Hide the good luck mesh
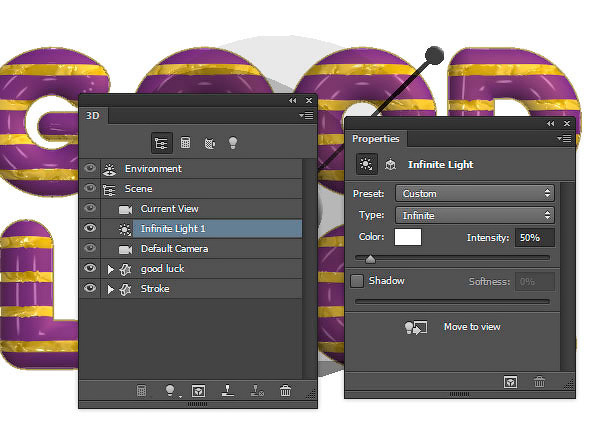Viewport: 600px width, 435px height. point(90,268)
